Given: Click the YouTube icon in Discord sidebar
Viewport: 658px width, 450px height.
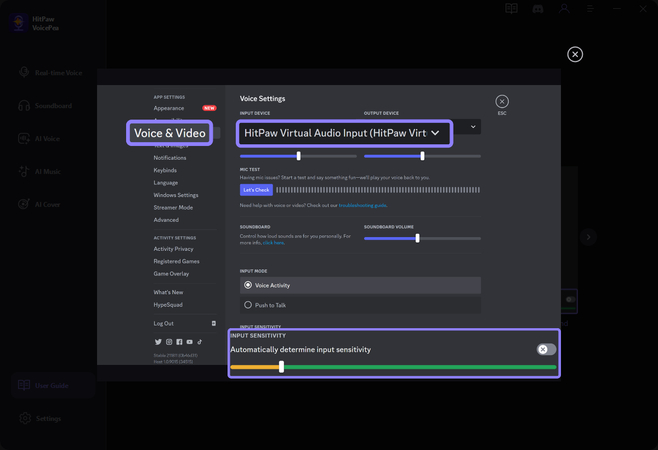Looking at the screenshot, I should tap(190, 342).
